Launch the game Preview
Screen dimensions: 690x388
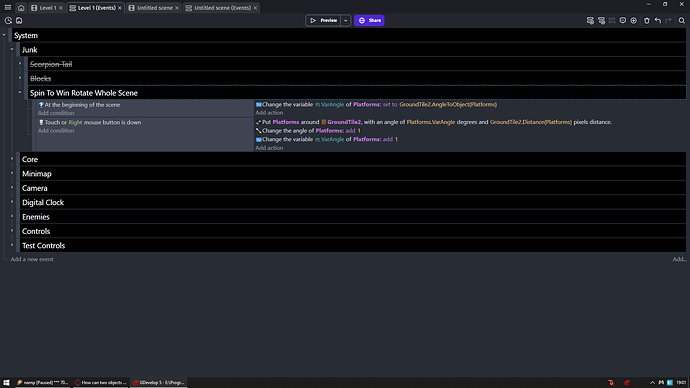coord(323,20)
